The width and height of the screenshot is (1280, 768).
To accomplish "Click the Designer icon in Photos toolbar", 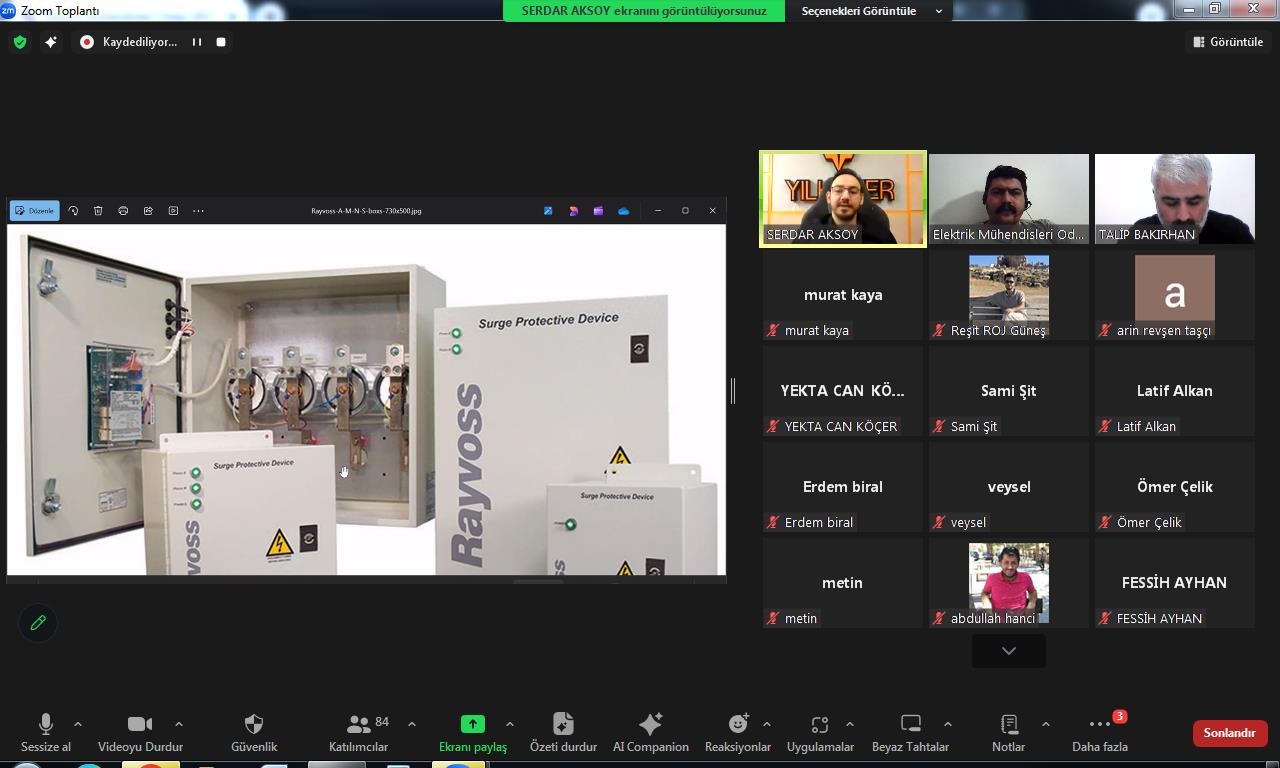I will [x=573, y=211].
